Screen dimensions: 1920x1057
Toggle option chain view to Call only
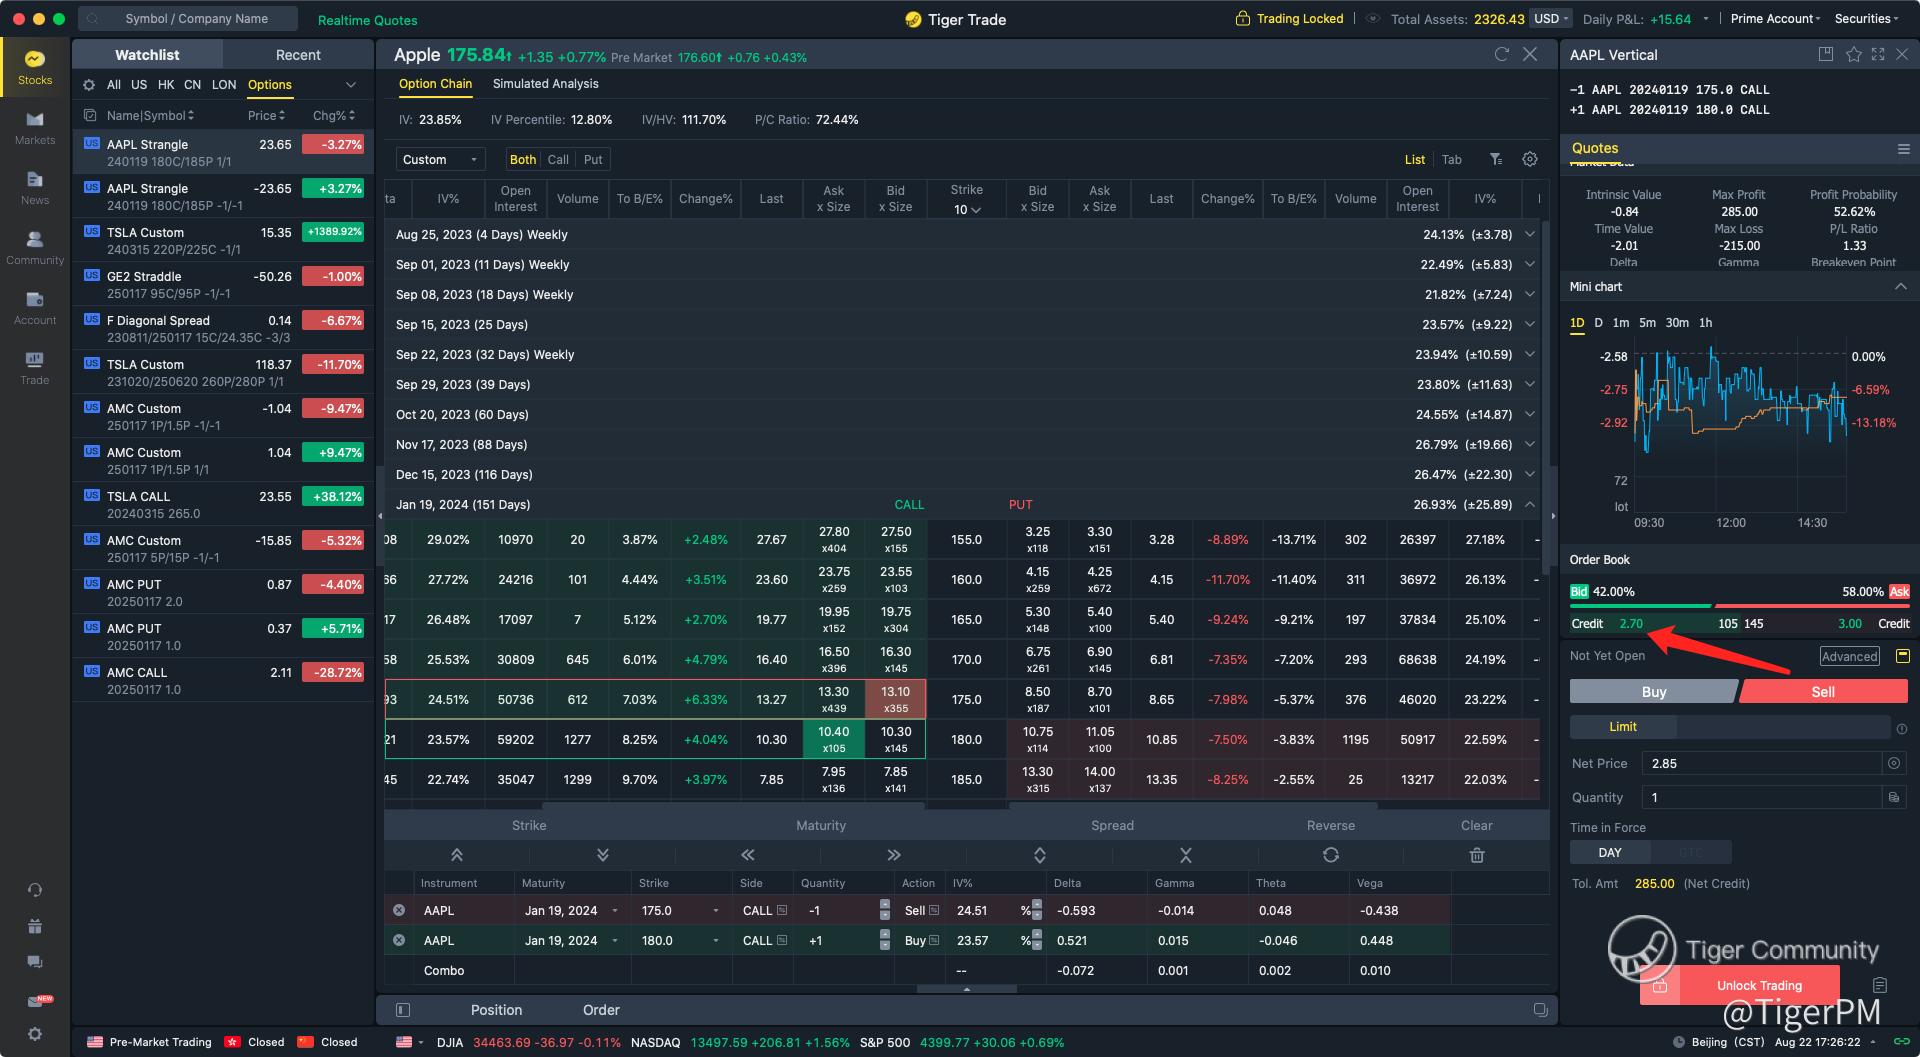tap(558, 159)
